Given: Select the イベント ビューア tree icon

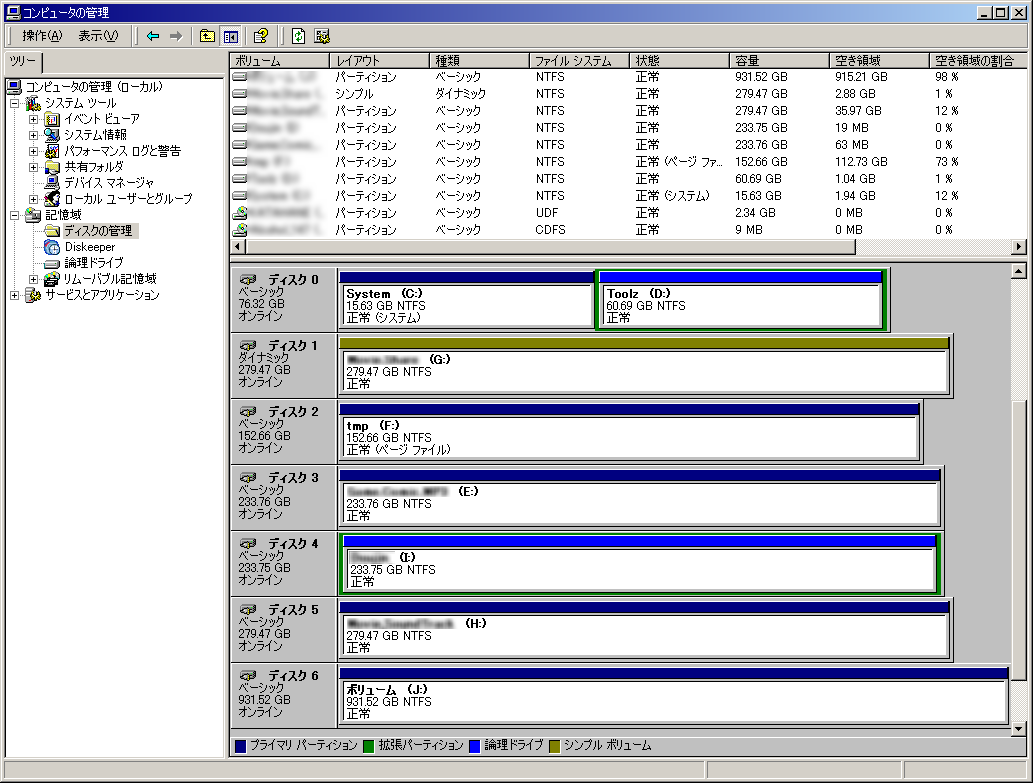Looking at the screenshot, I should click(x=52, y=119).
